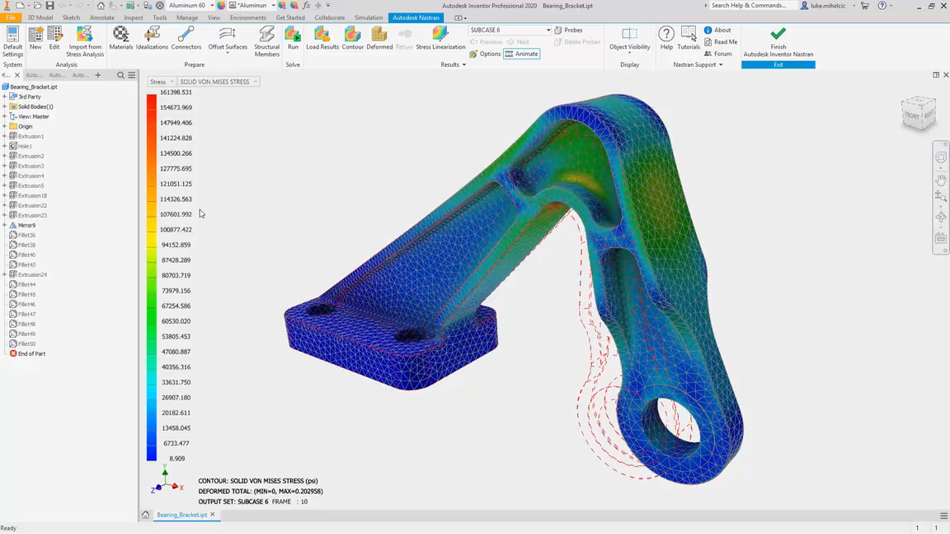This screenshot has width=950, height=534.
Task: Open the Stress result type dropdown
Action: click(x=161, y=82)
